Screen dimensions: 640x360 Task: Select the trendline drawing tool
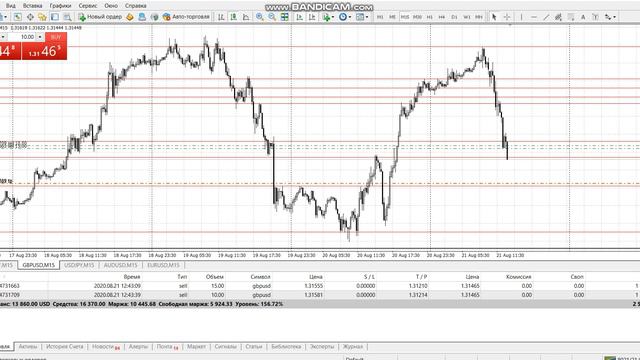546,17
